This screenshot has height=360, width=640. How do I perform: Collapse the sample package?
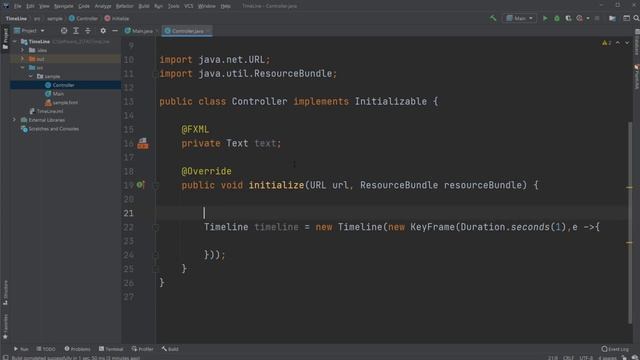(31, 76)
